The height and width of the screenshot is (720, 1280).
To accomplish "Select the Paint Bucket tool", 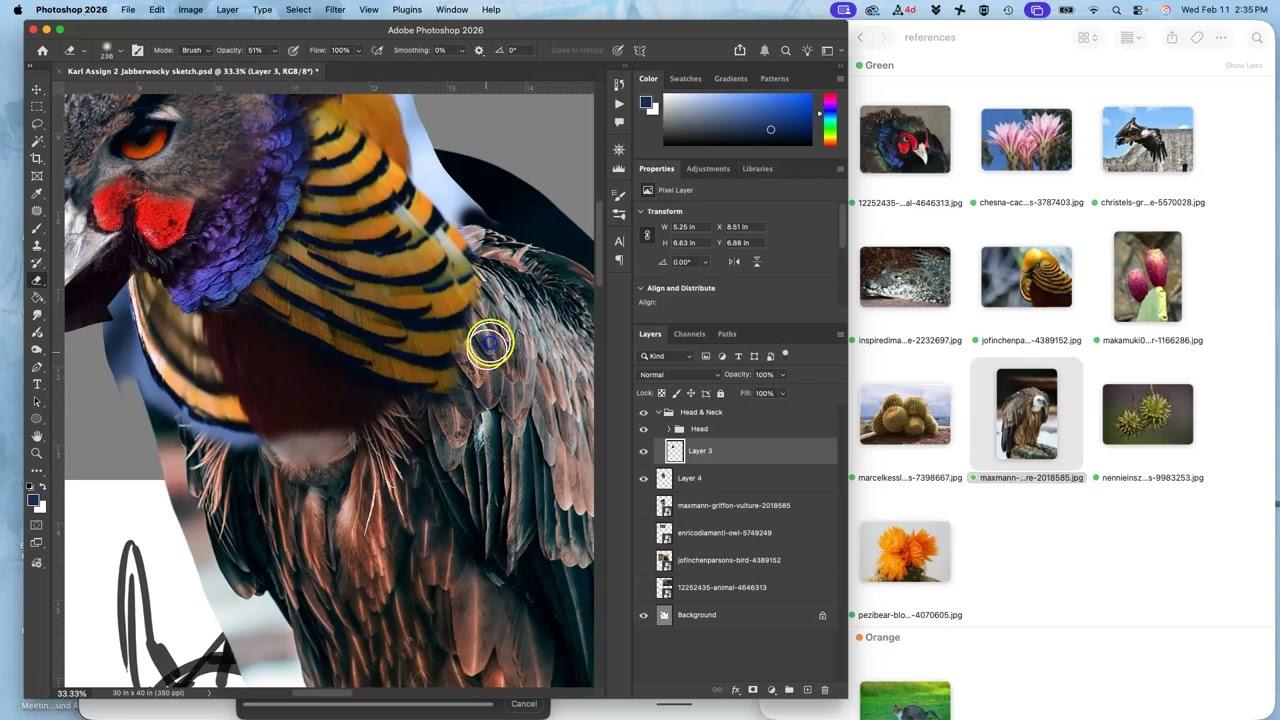I will 37,297.
